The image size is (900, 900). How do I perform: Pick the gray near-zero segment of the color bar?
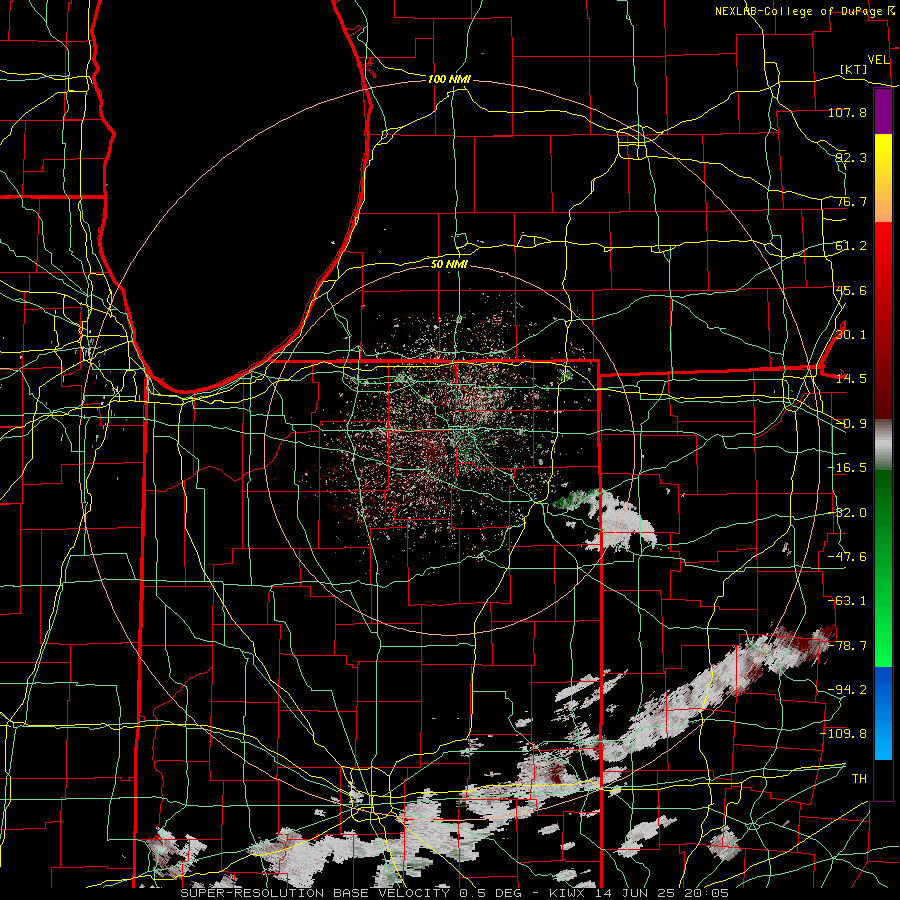coord(883,445)
